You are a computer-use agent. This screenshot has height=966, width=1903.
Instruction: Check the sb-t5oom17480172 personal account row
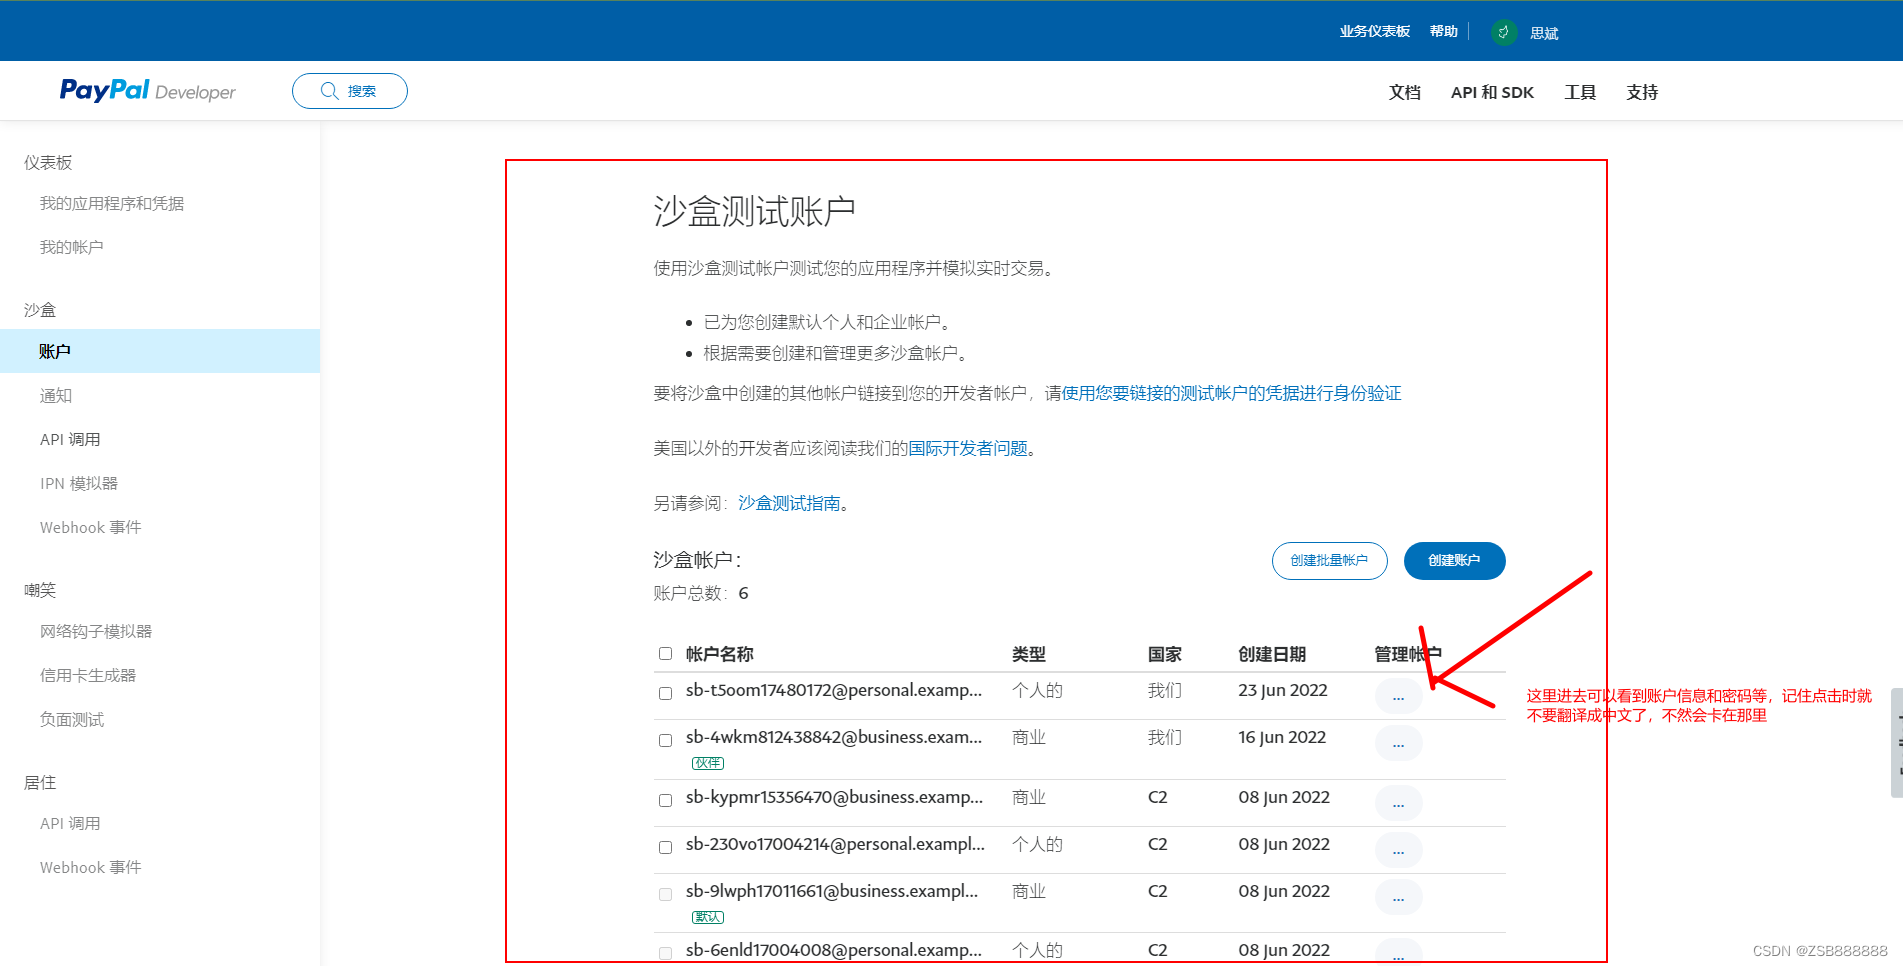point(665,694)
